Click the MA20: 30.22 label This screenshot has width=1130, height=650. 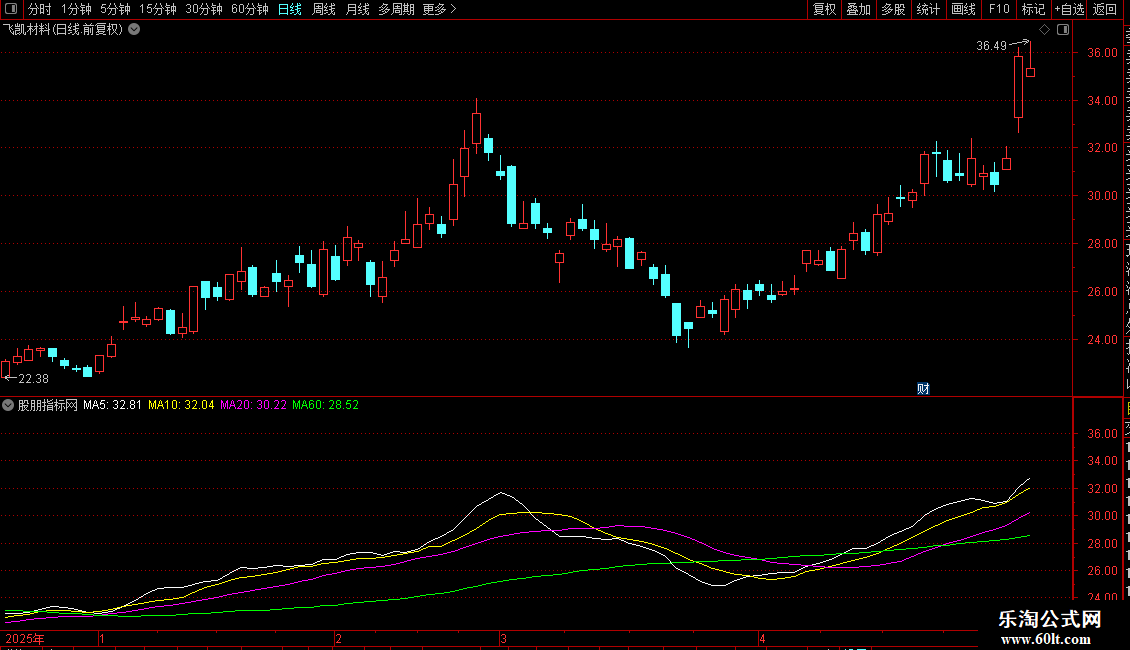coord(253,405)
